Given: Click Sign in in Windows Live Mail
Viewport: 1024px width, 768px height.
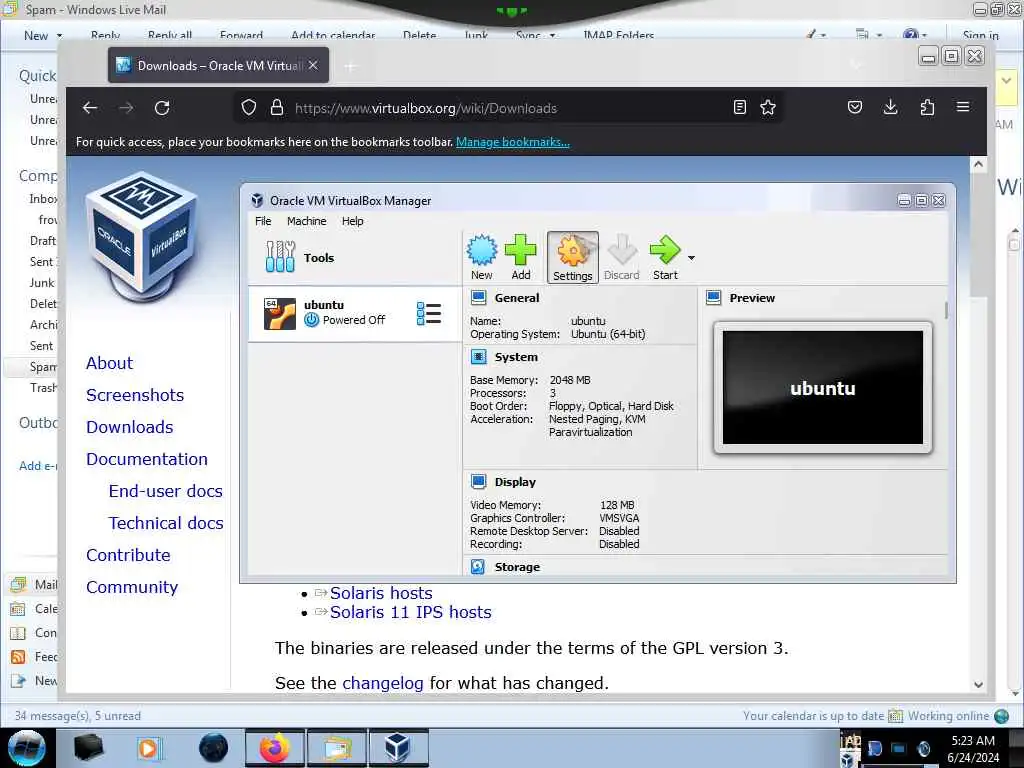Looking at the screenshot, I should [x=980, y=35].
